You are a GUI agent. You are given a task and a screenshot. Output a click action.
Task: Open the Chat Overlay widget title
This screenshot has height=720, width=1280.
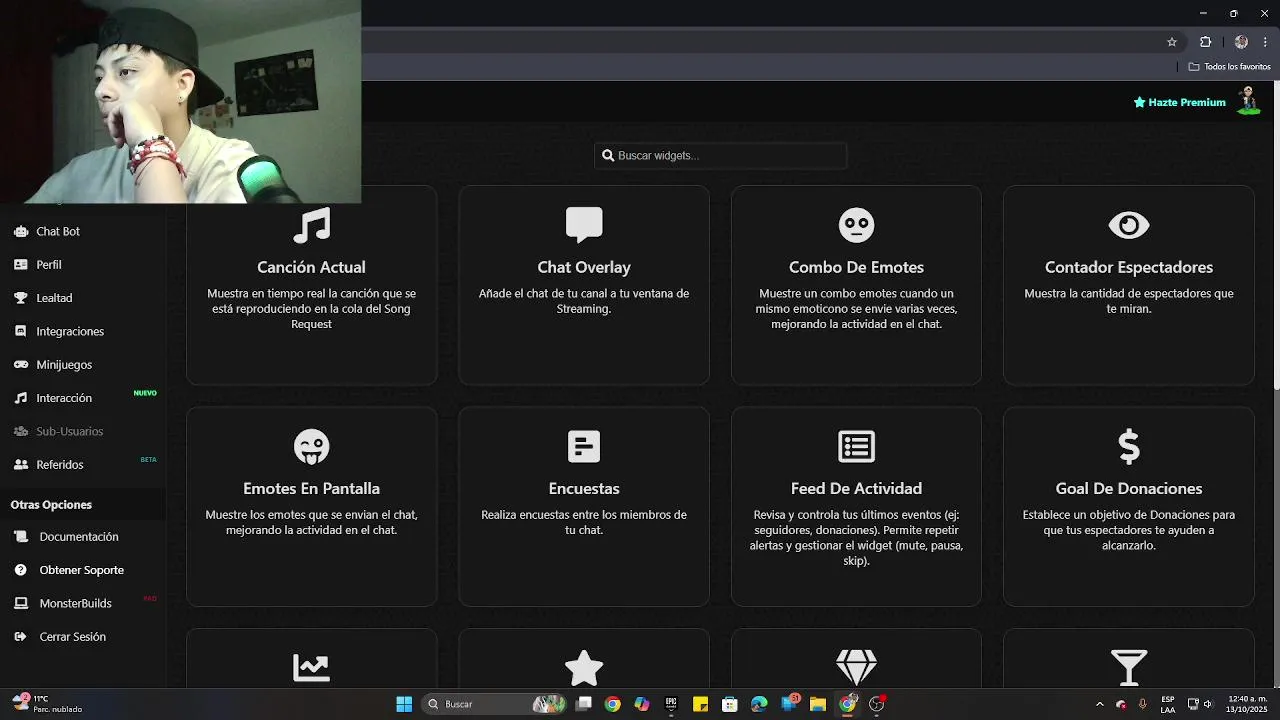(584, 267)
